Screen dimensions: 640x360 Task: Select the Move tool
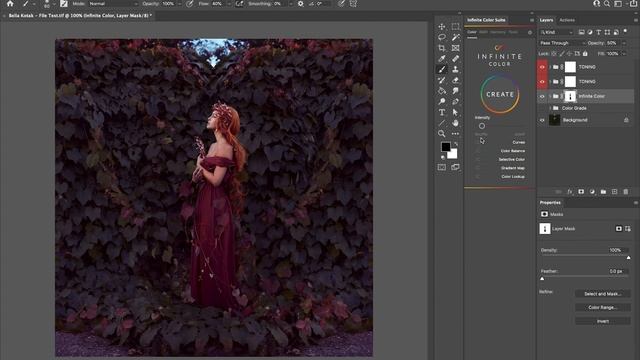442,27
